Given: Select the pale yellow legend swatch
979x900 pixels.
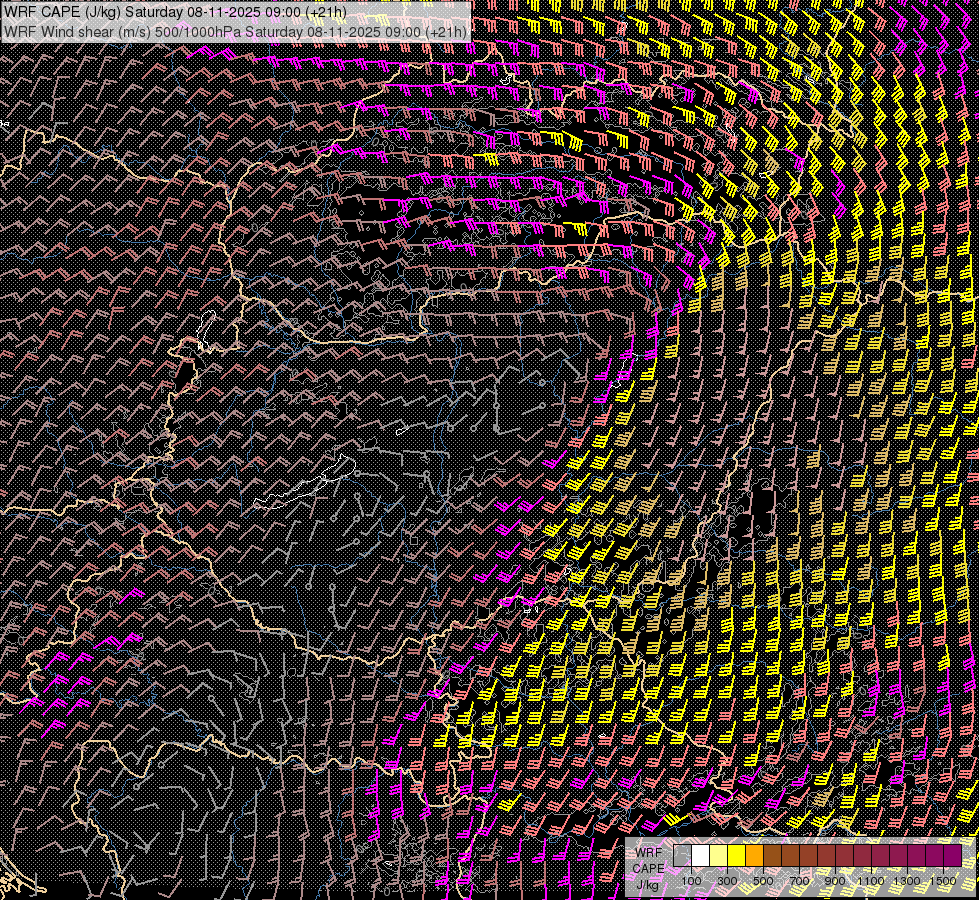Looking at the screenshot, I should 718,856.
